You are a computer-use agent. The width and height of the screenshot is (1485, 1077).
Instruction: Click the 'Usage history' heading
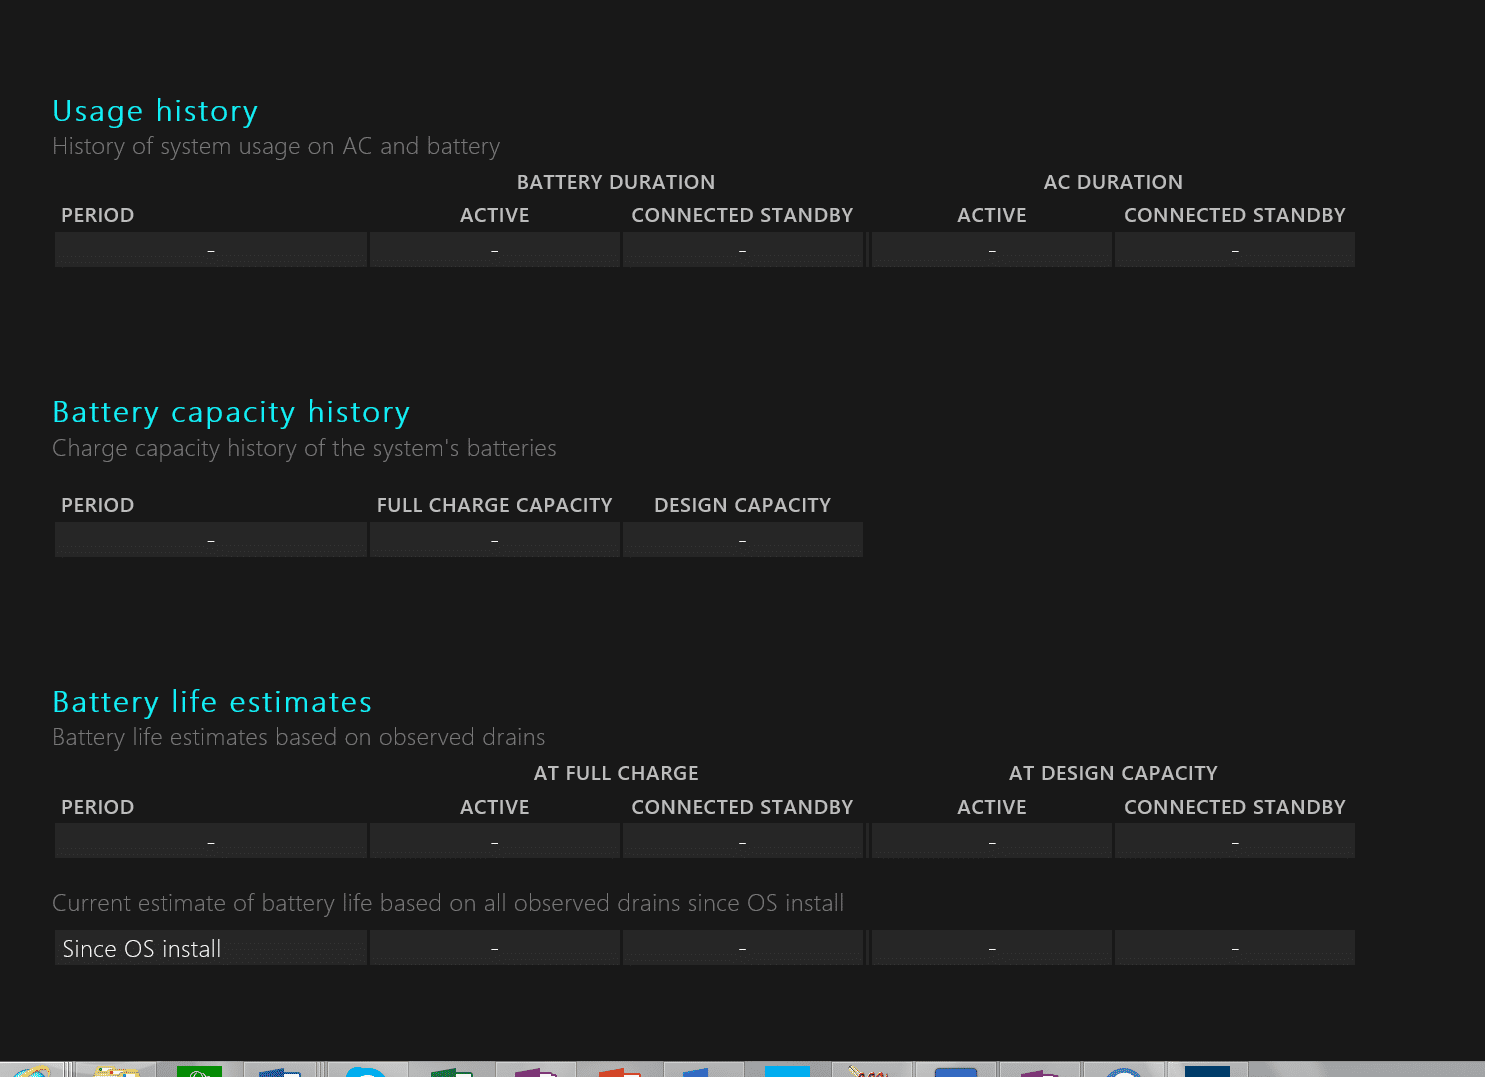coord(155,111)
